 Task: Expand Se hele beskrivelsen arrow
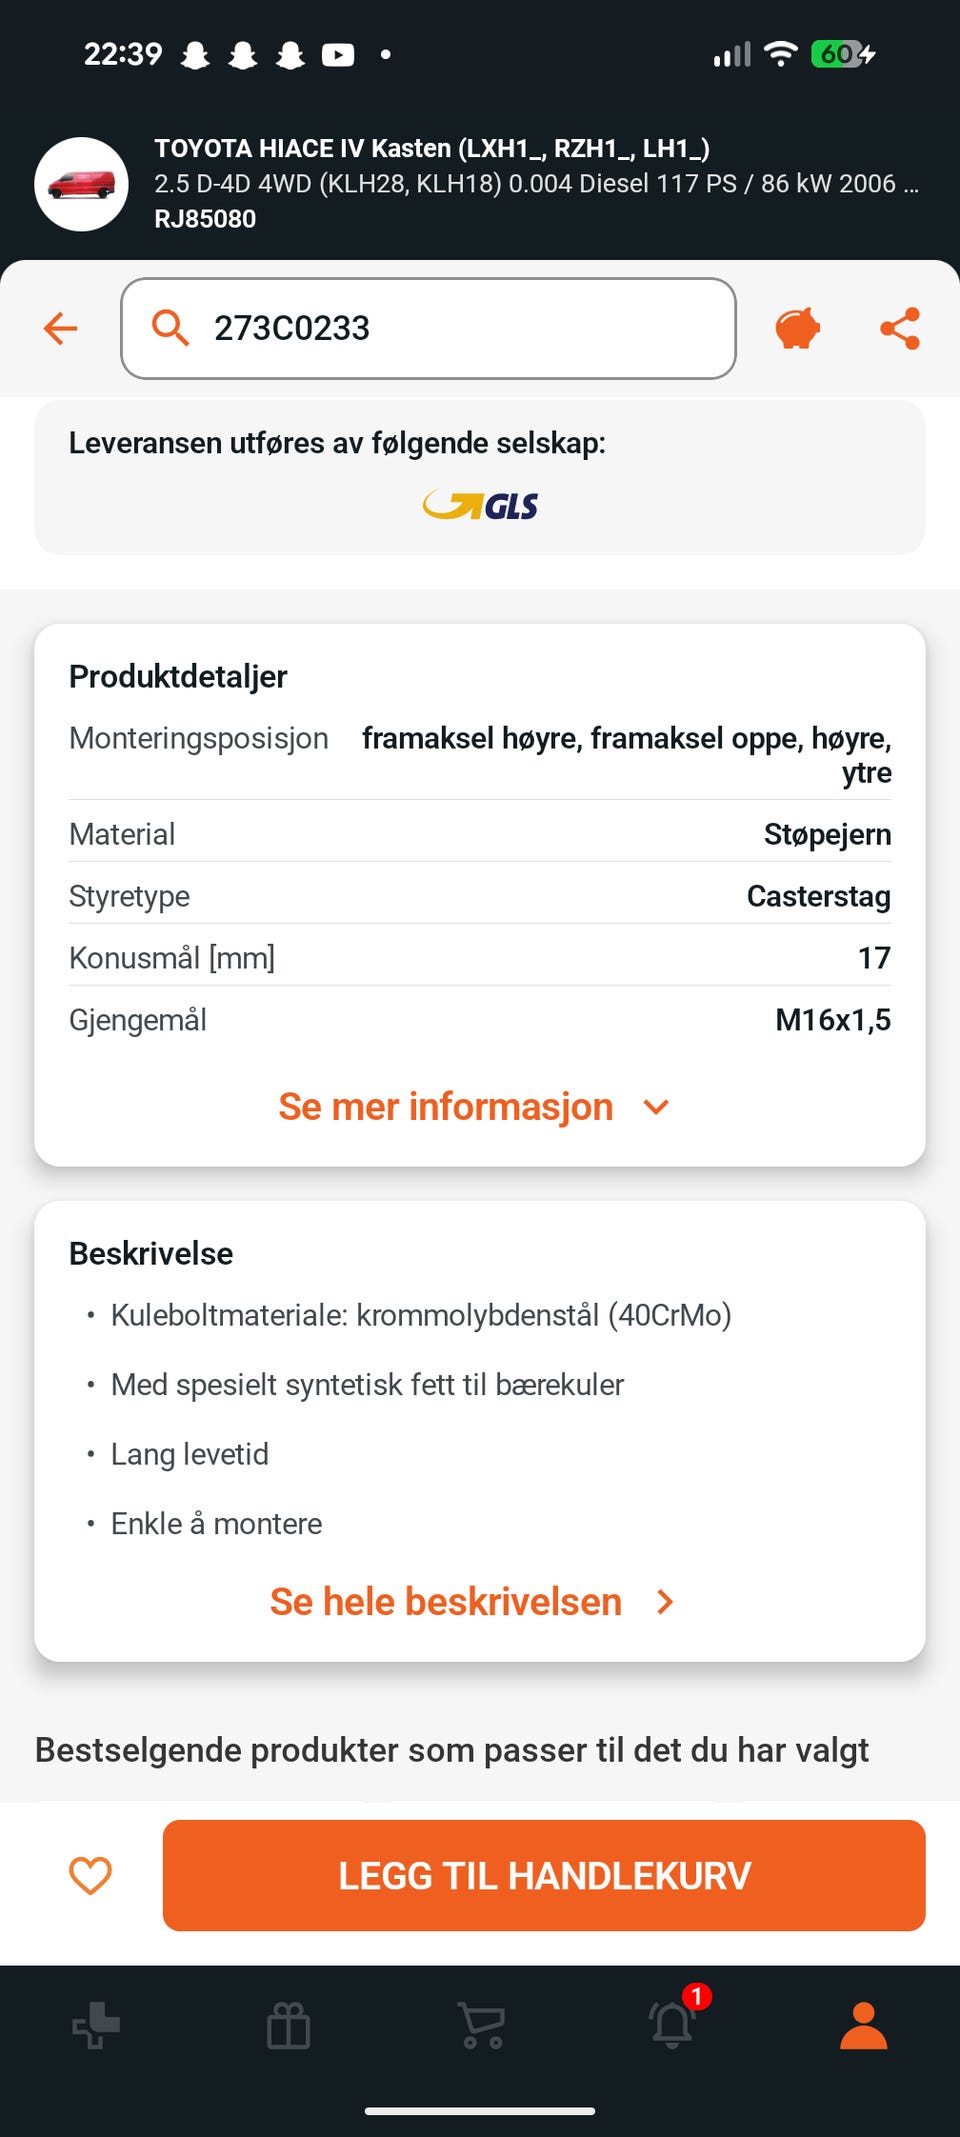tap(665, 1602)
